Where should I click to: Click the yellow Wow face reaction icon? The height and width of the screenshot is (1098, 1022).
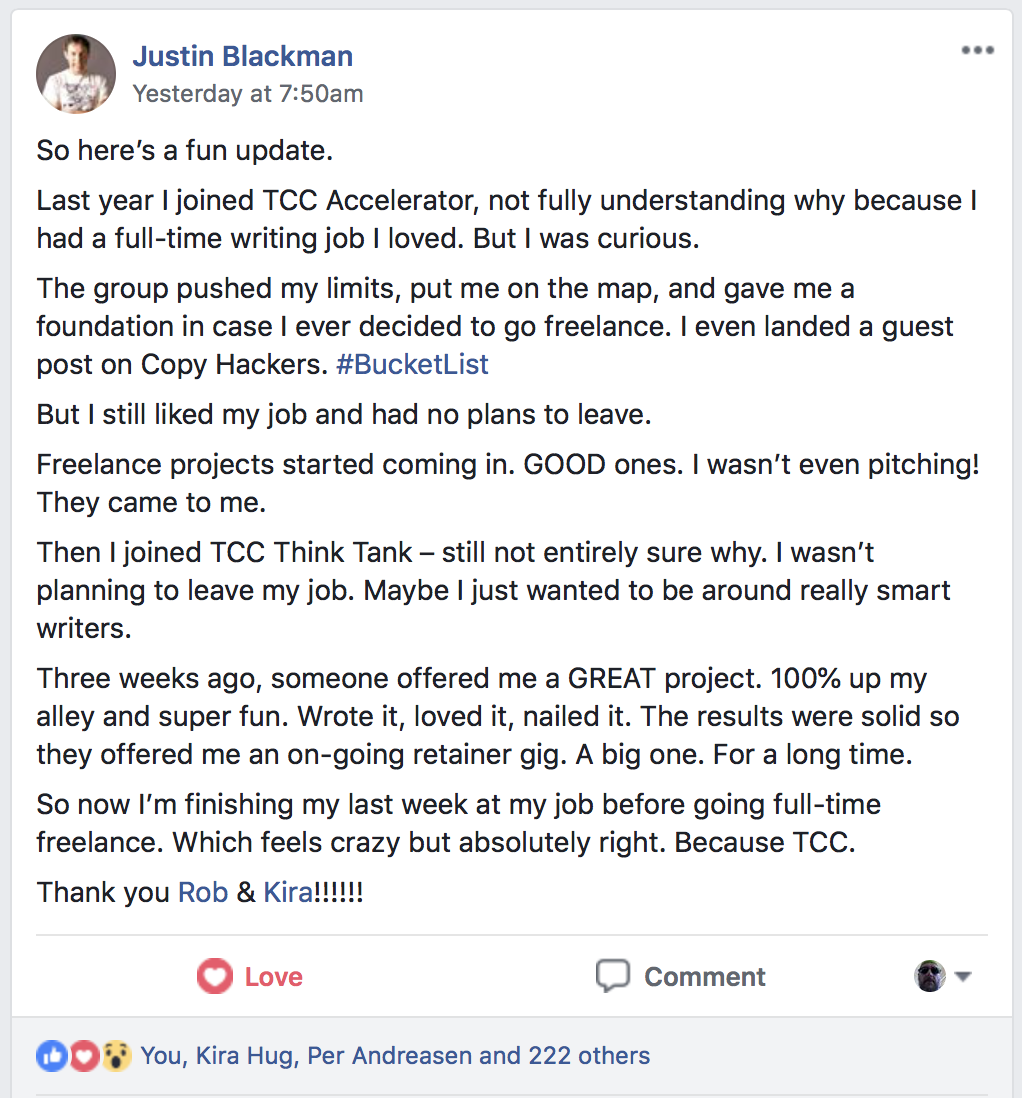(116, 1056)
